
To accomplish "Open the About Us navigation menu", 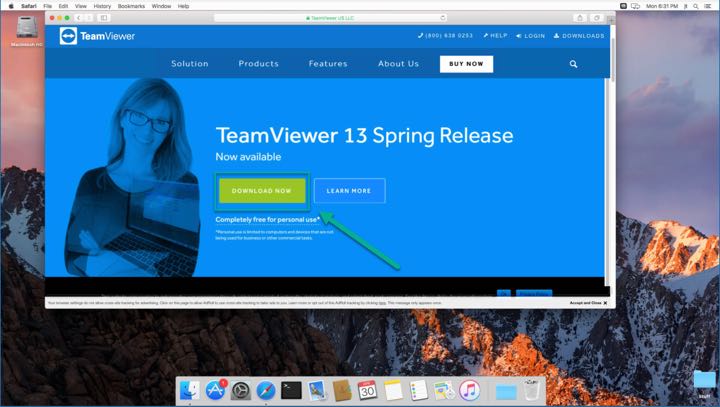I will [x=398, y=64].
